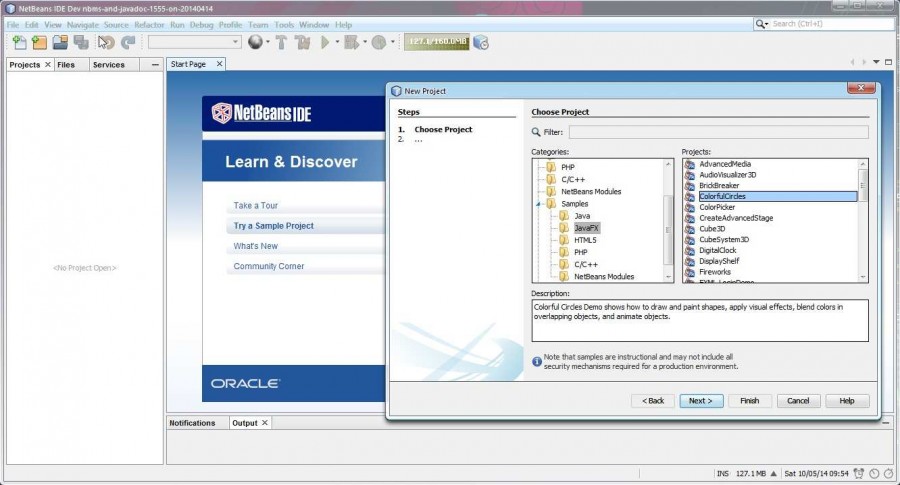Click the Build Project hammer icon

point(281,42)
